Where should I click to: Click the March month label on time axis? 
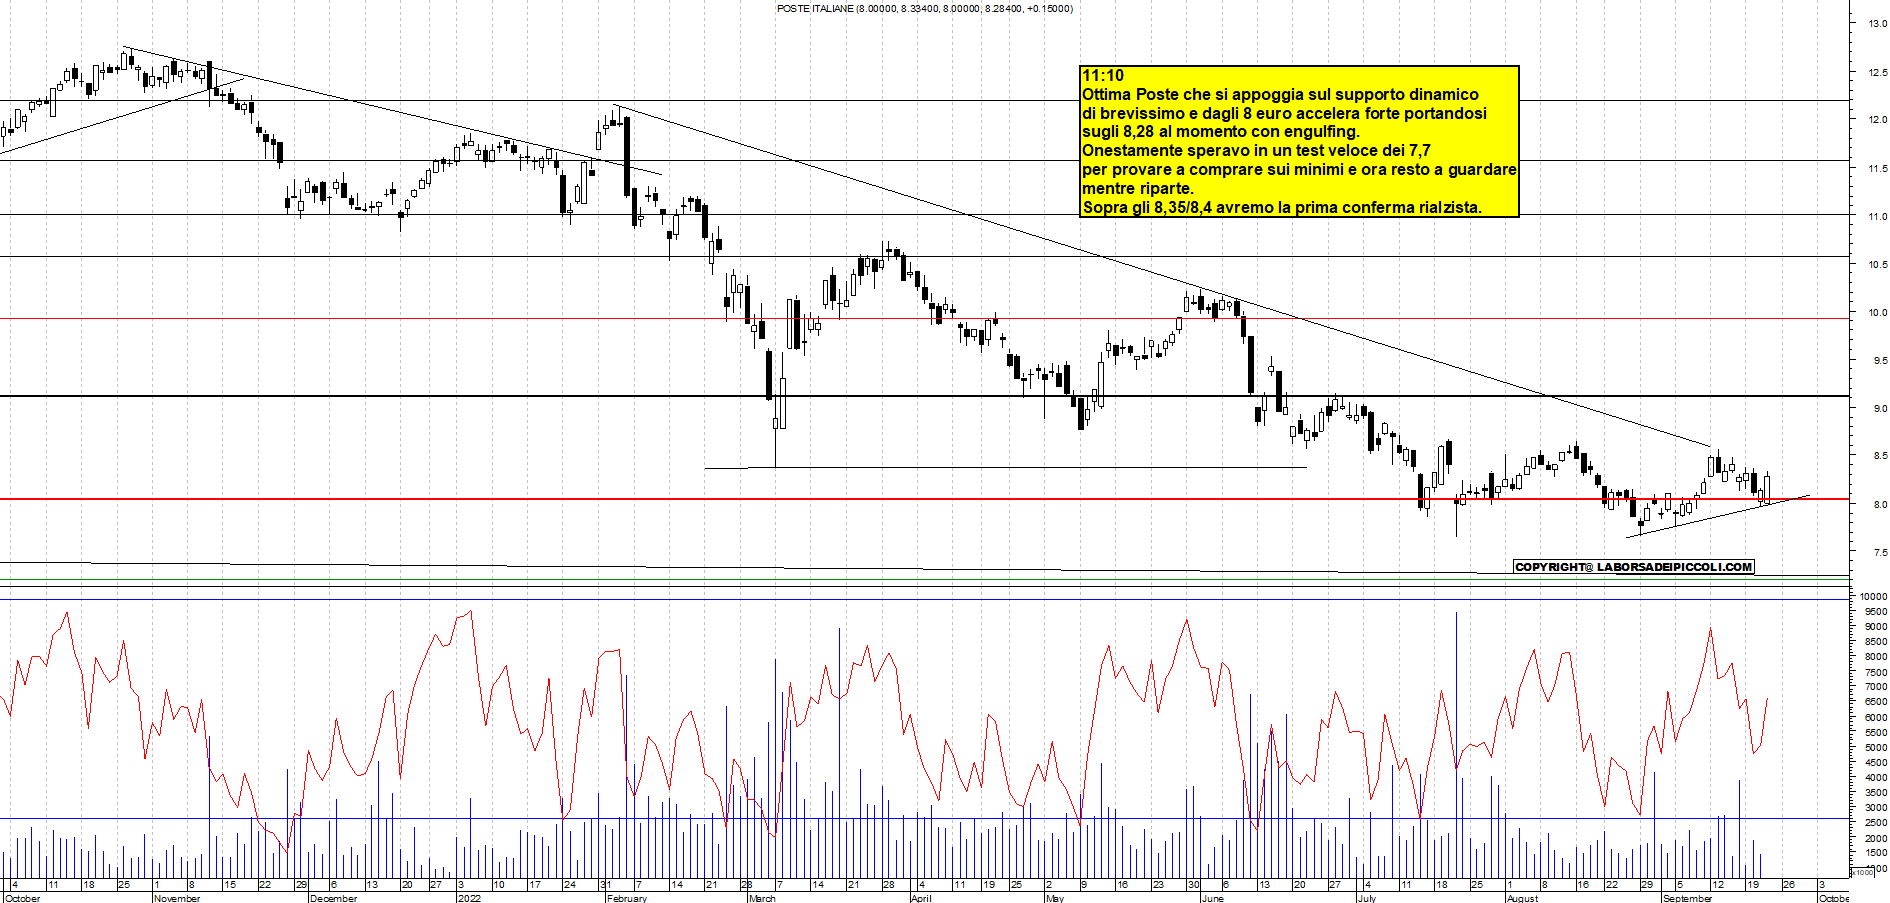tap(762, 897)
